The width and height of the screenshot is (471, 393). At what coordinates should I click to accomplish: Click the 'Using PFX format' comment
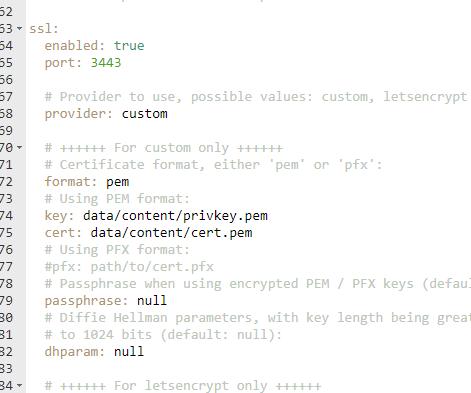[x=117, y=250]
